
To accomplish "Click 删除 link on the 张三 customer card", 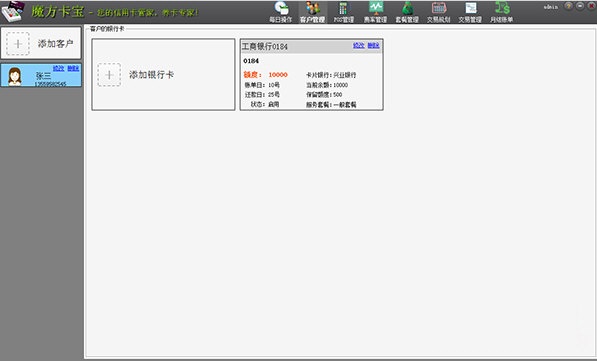I will [x=73, y=69].
